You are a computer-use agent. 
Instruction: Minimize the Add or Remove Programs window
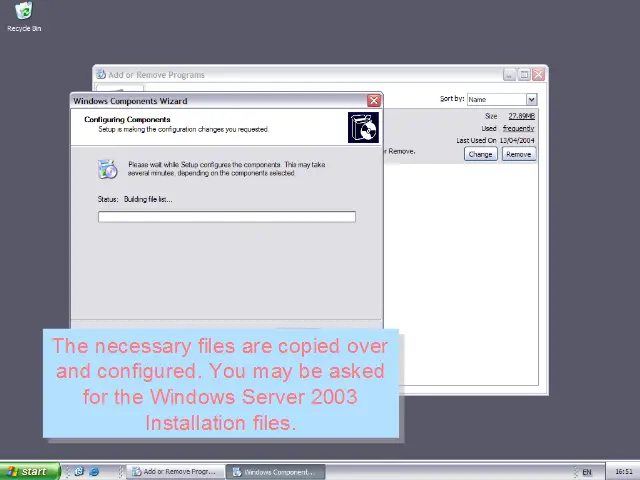click(509, 74)
